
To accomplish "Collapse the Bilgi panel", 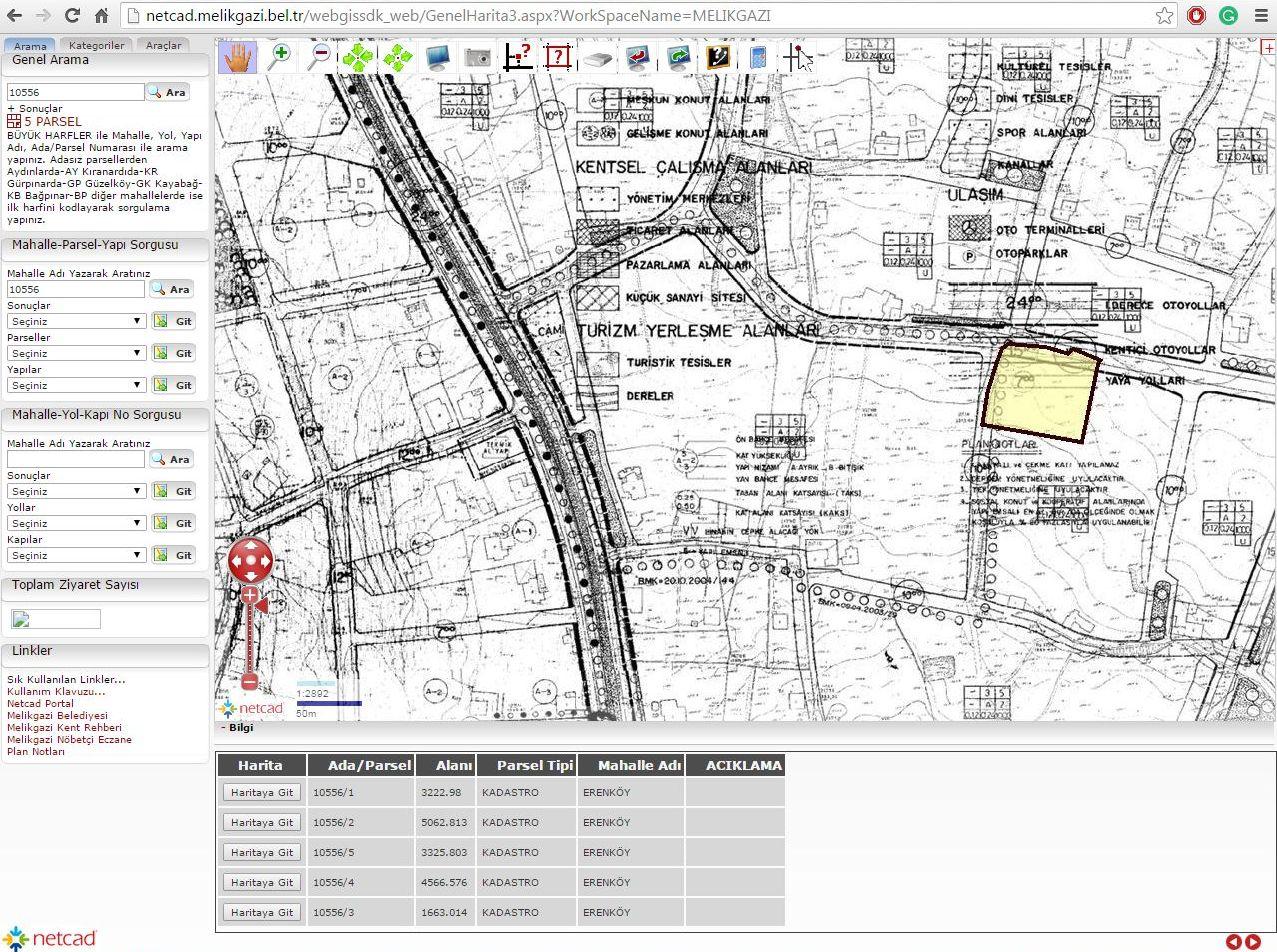I will pos(223,728).
